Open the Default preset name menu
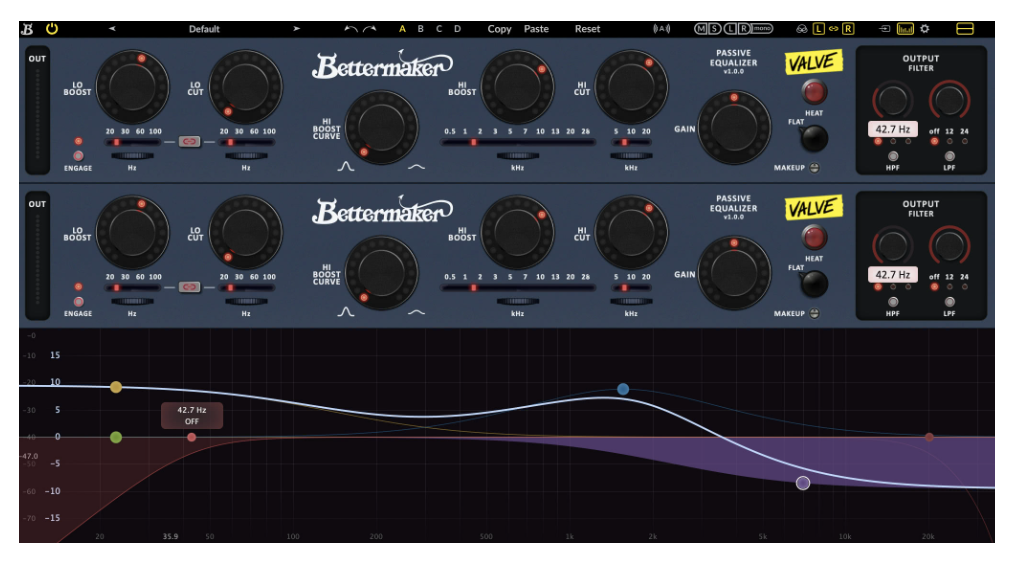This screenshot has width=1017, height=563. (204, 29)
